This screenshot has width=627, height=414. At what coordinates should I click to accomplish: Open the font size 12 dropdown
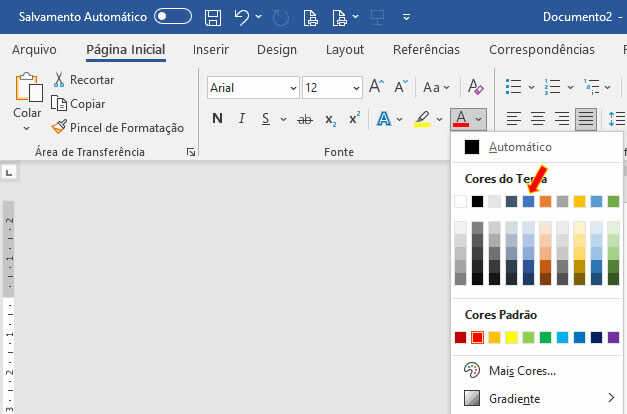coord(356,88)
